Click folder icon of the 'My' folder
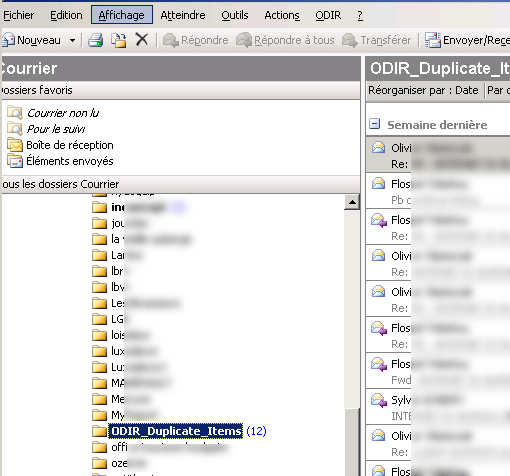Screen dimensions: 510x476 (99, 415)
